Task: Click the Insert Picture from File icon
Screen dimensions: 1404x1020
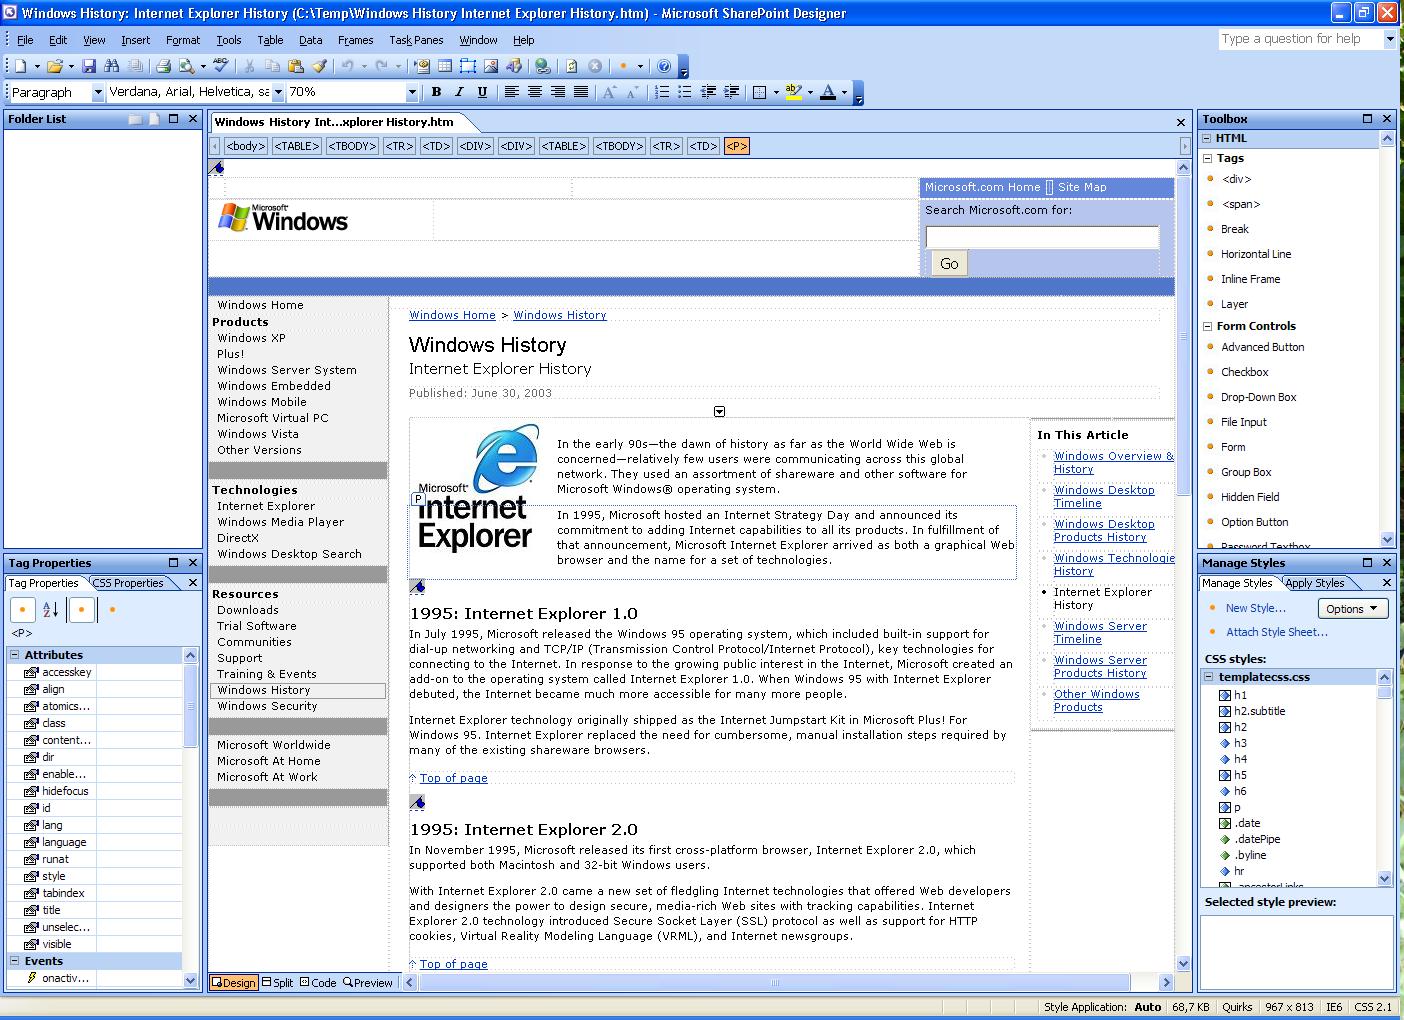Action: (491, 66)
